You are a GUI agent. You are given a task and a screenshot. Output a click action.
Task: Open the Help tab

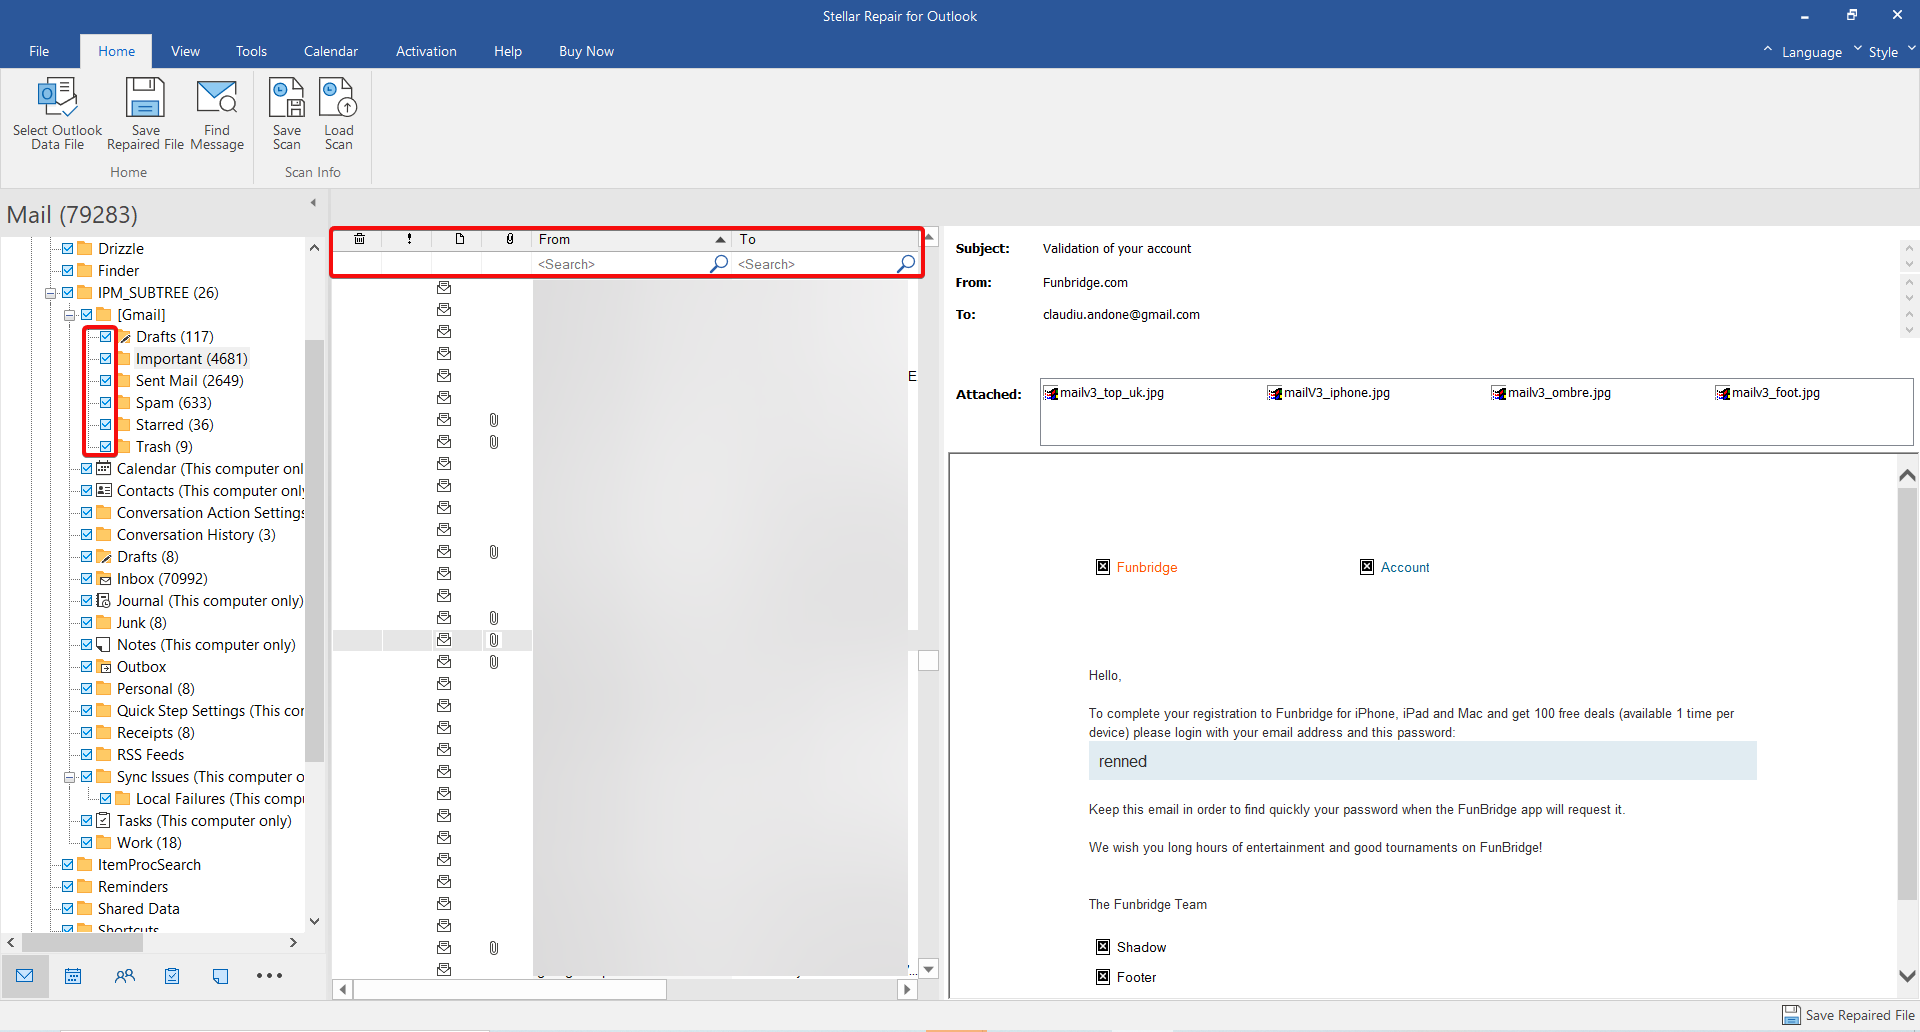pyautogui.click(x=508, y=51)
